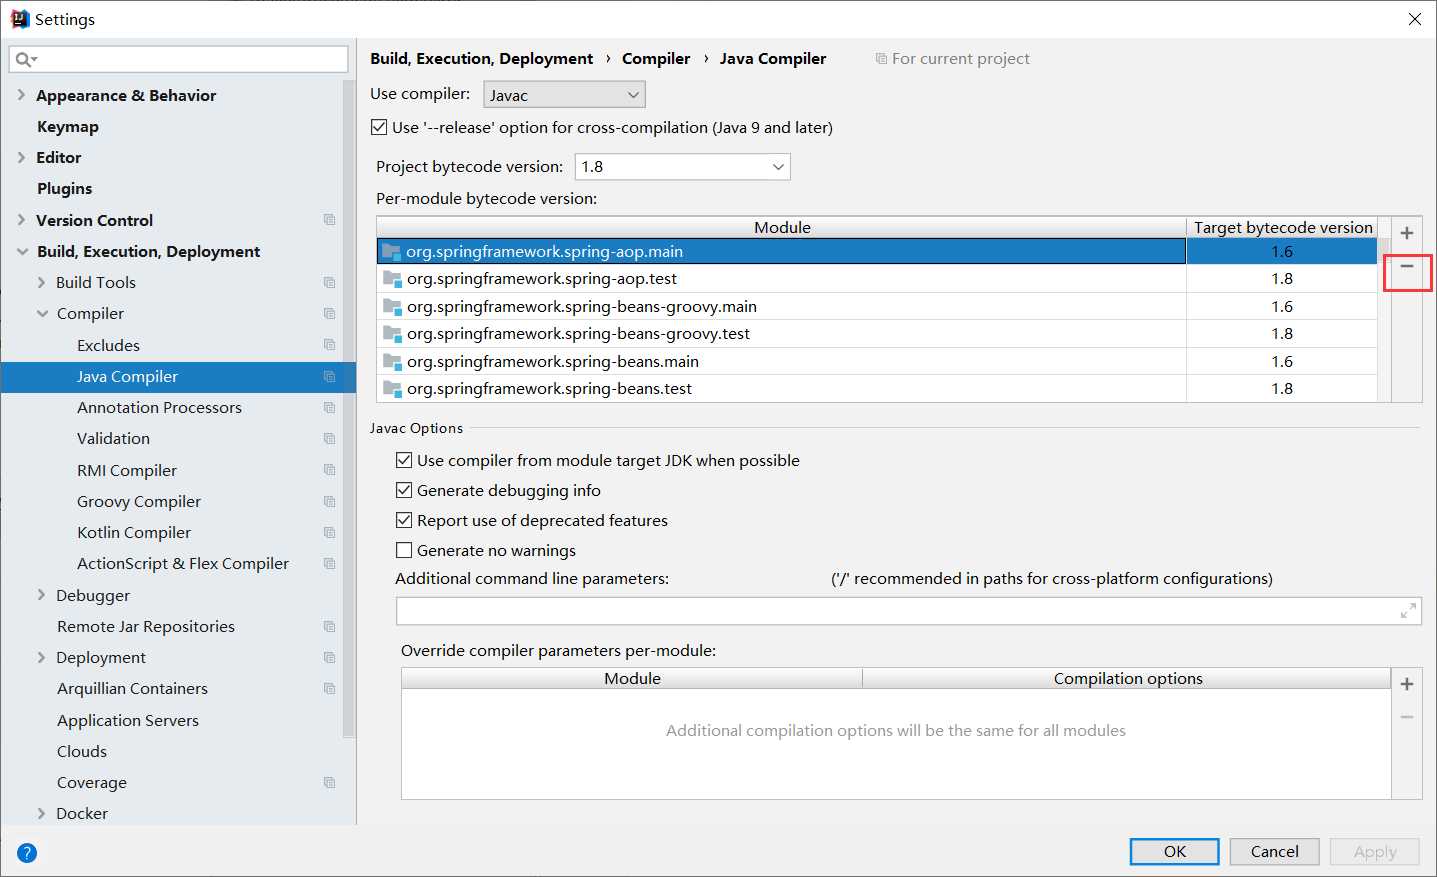Click the 1.6 version cell for spring-beans-groovy.main
The width and height of the screenshot is (1437, 877).
pos(1282,306)
